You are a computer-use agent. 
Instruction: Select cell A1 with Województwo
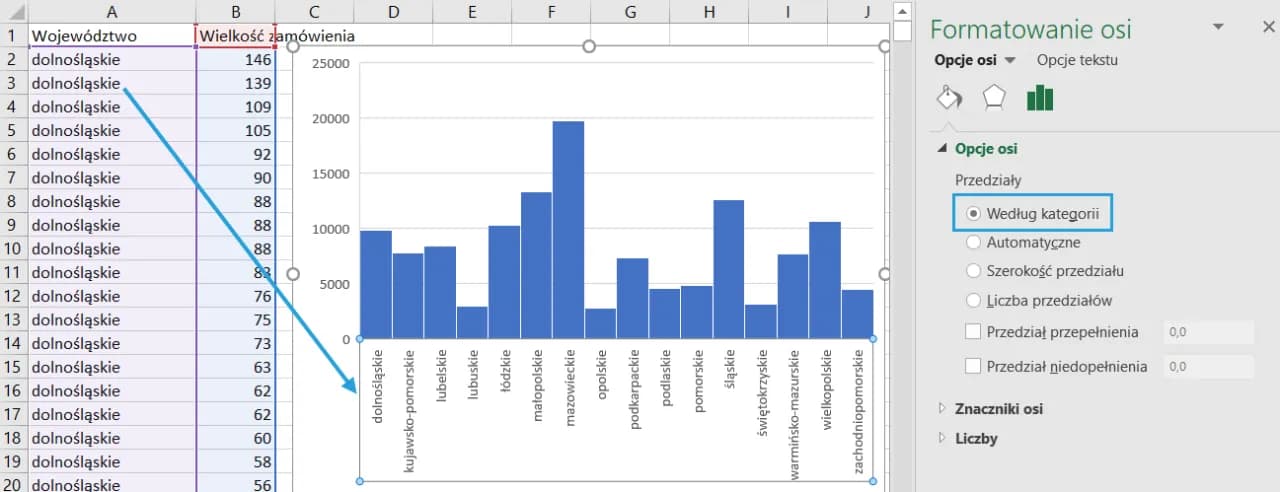pos(111,36)
